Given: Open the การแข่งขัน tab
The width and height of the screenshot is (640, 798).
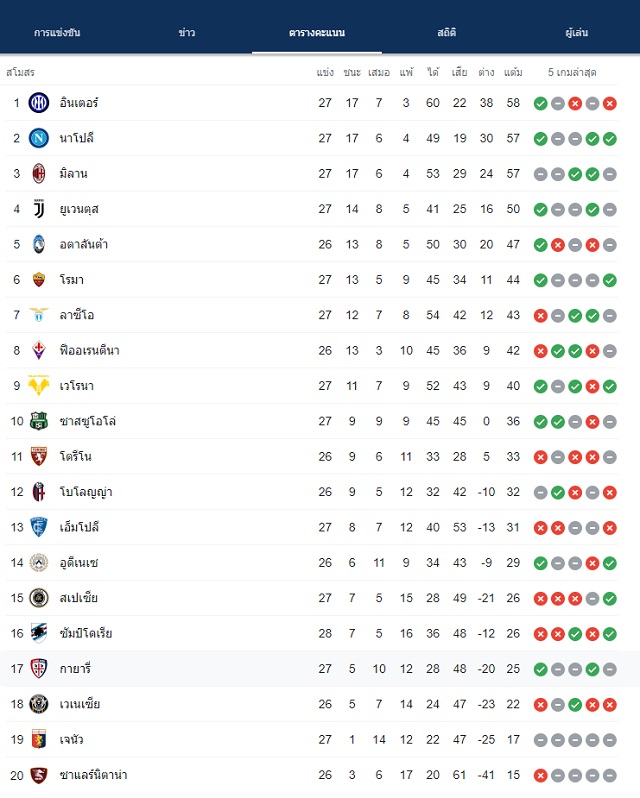Looking at the screenshot, I should pos(57,33).
